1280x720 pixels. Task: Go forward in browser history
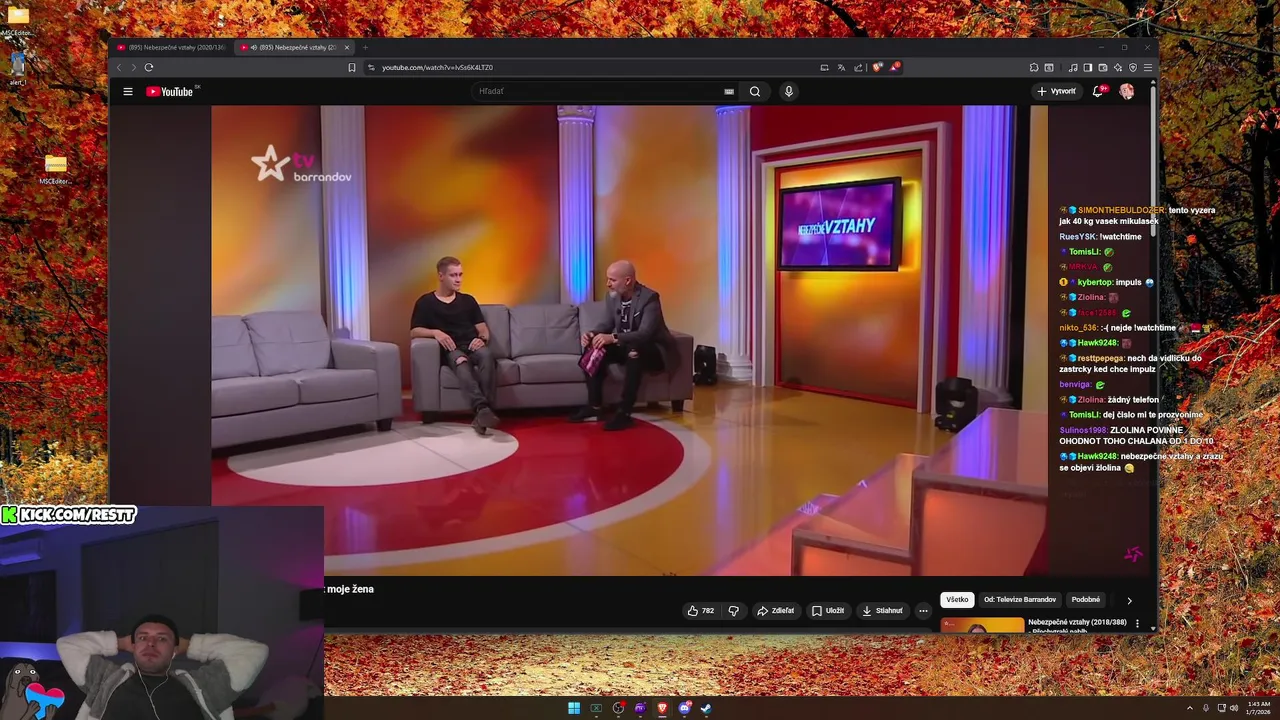point(133,67)
